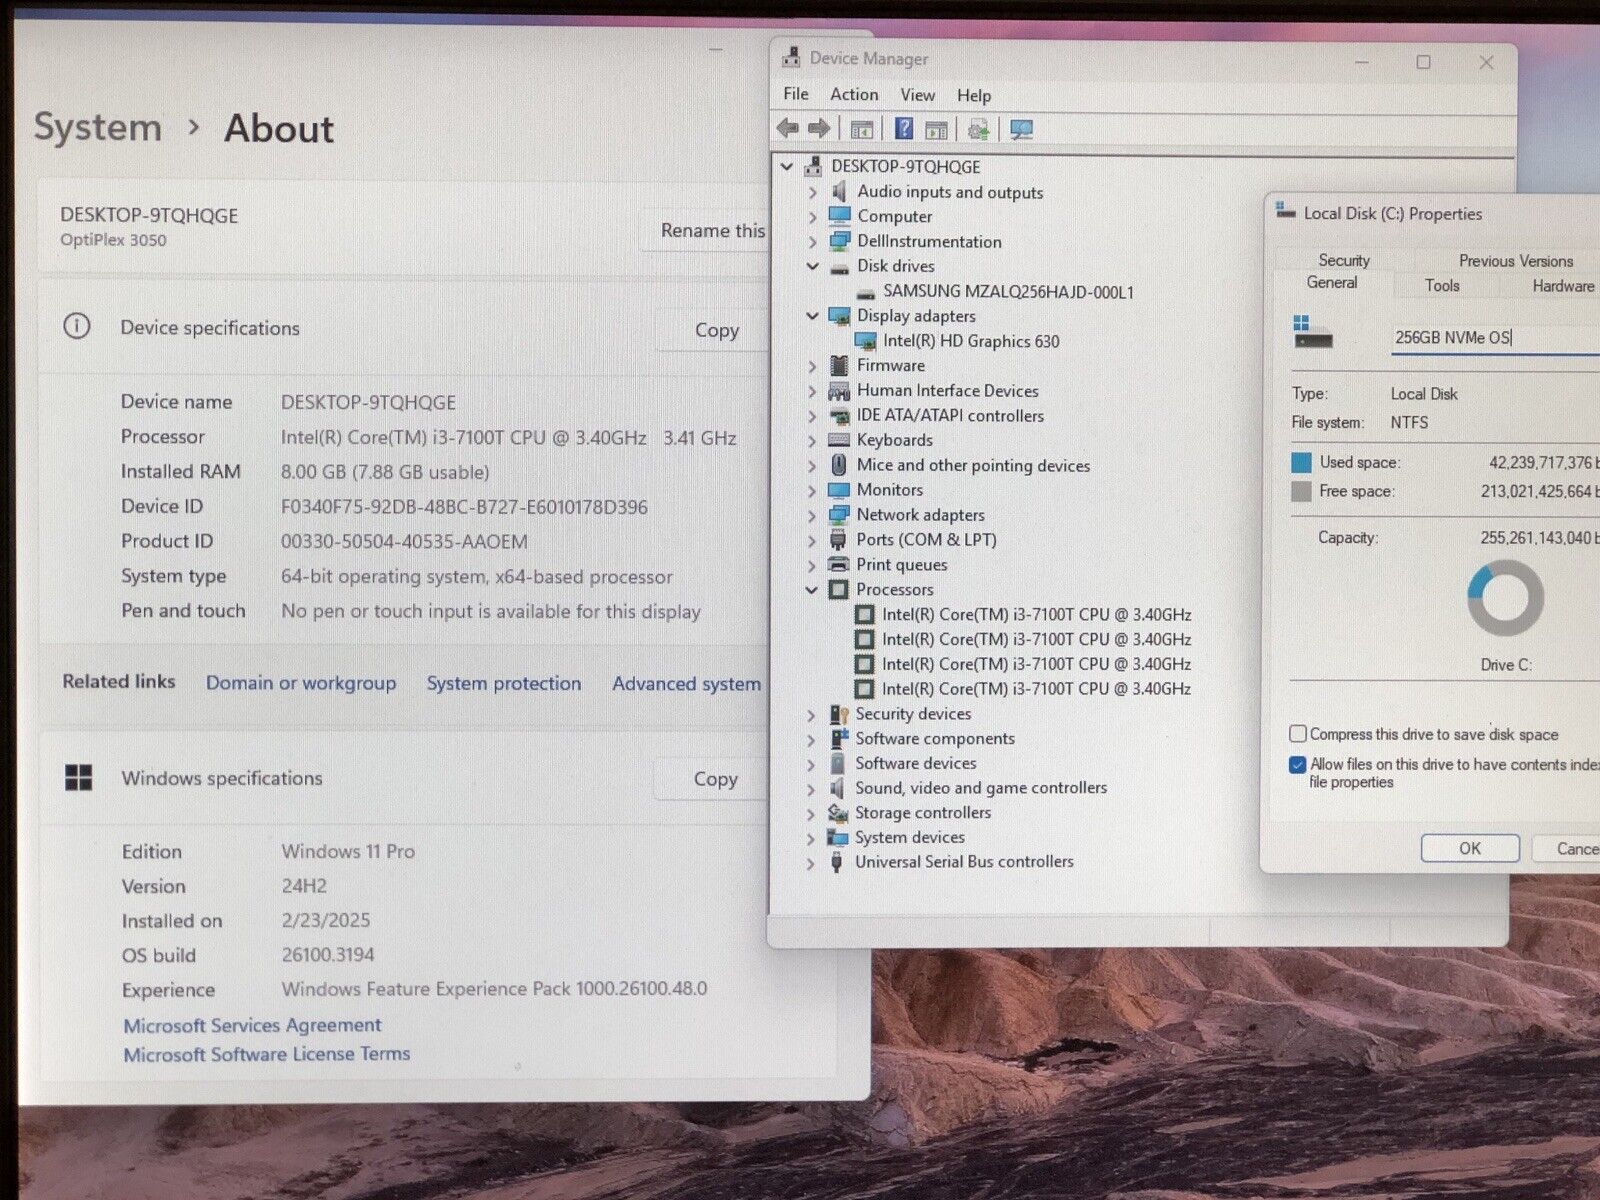Image resolution: width=1600 pixels, height=1200 pixels.
Task: Select the Firmware category icon
Action: (839, 365)
